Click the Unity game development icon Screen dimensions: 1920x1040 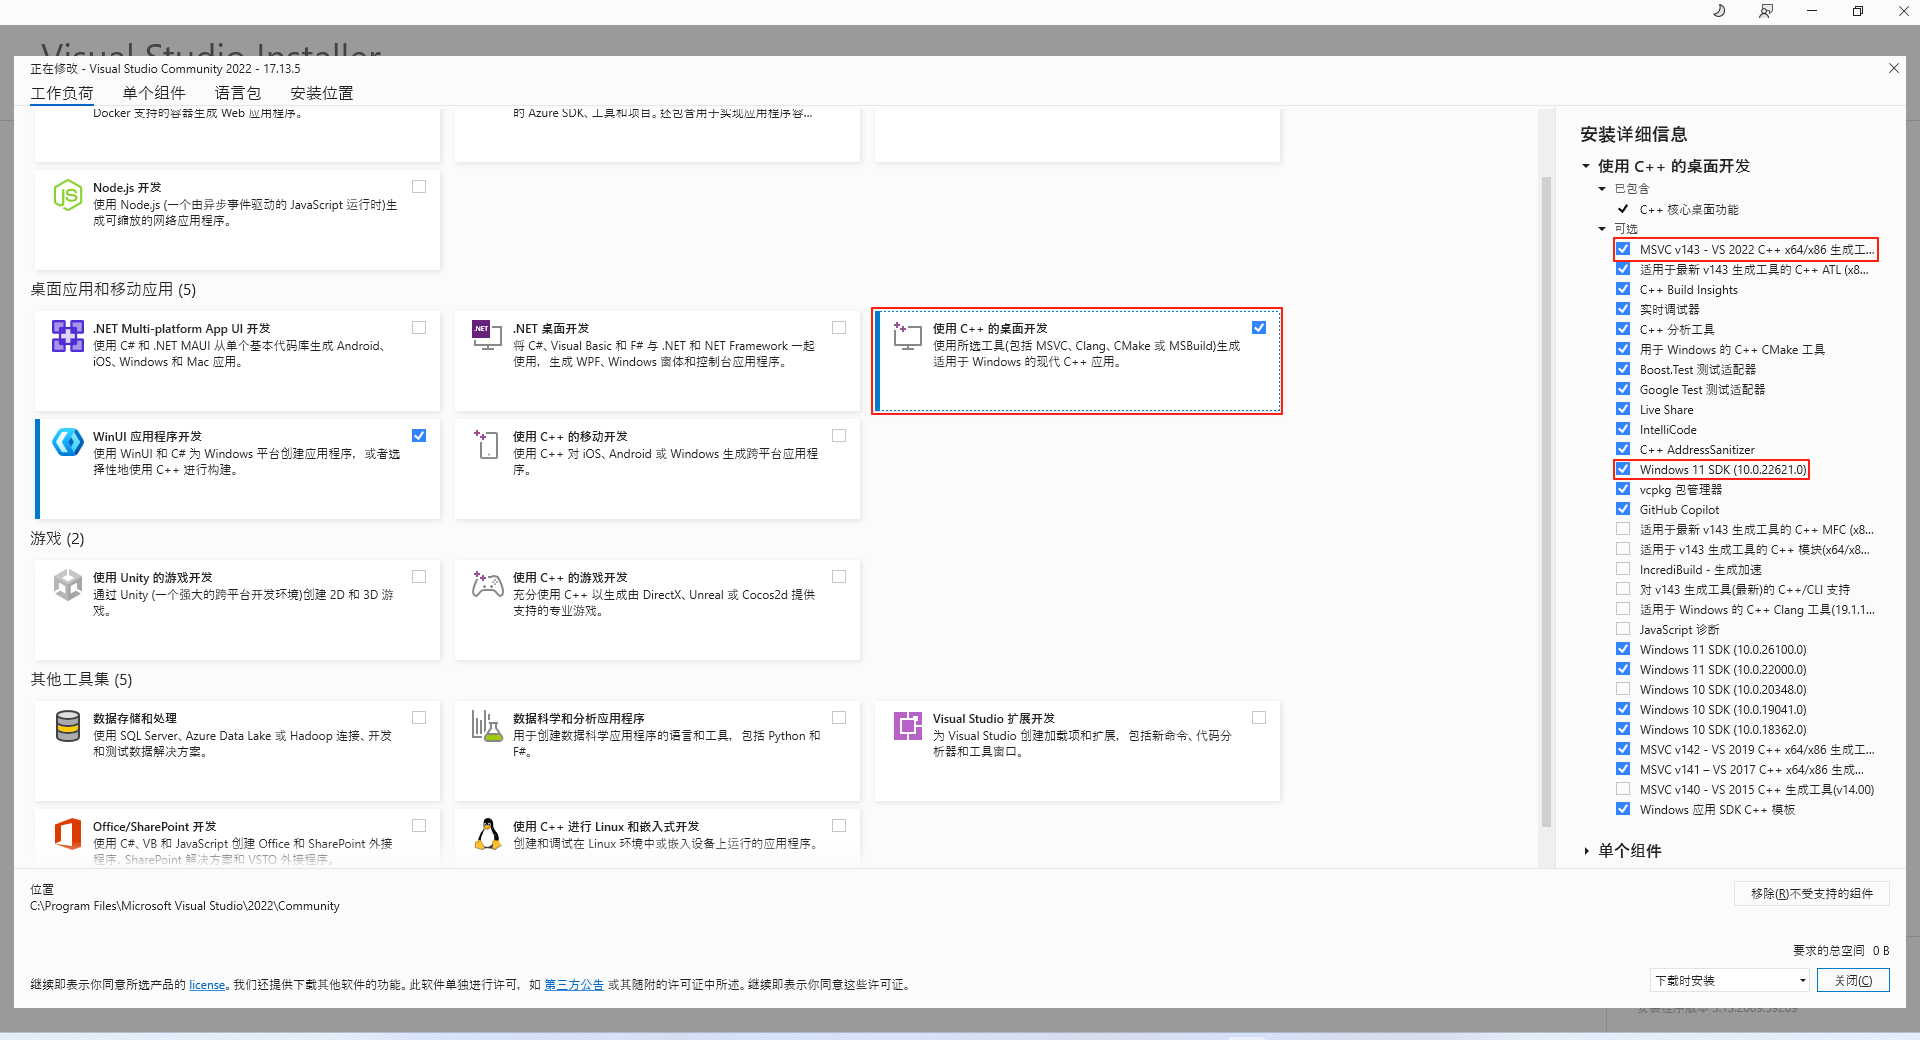click(x=67, y=585)
